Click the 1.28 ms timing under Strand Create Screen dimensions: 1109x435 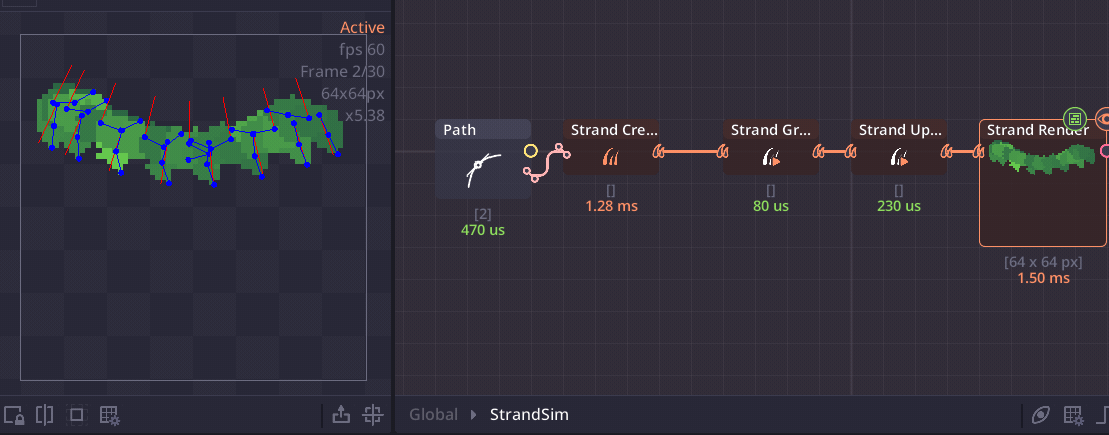[x=611, y=206]
